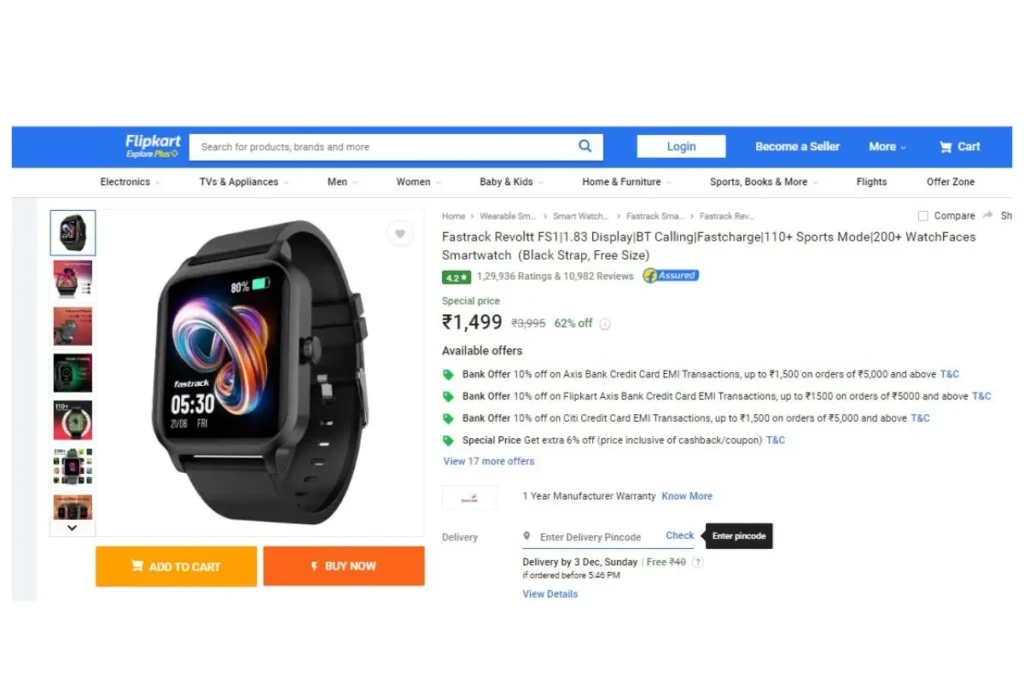Image resolution: width=1024 pixels, height=683 pixels.
Task: Open View 17 more offers link
Action: point(488,461)
